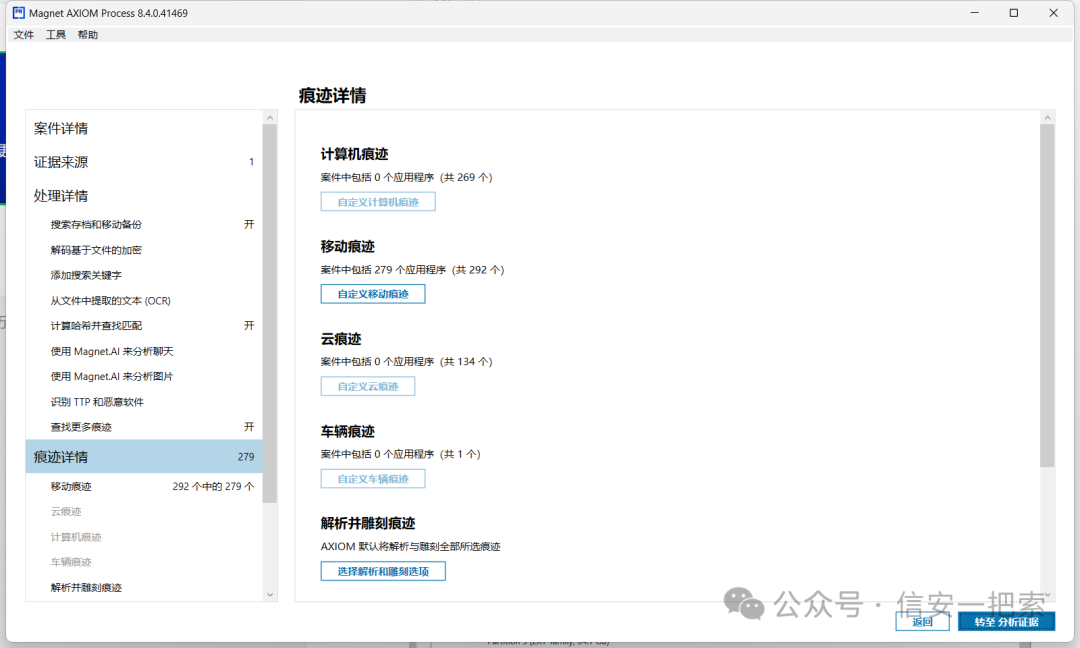Open 使用 Magnet.AI 来分析图片 option
1080x648 pixels.
[144, 377]
